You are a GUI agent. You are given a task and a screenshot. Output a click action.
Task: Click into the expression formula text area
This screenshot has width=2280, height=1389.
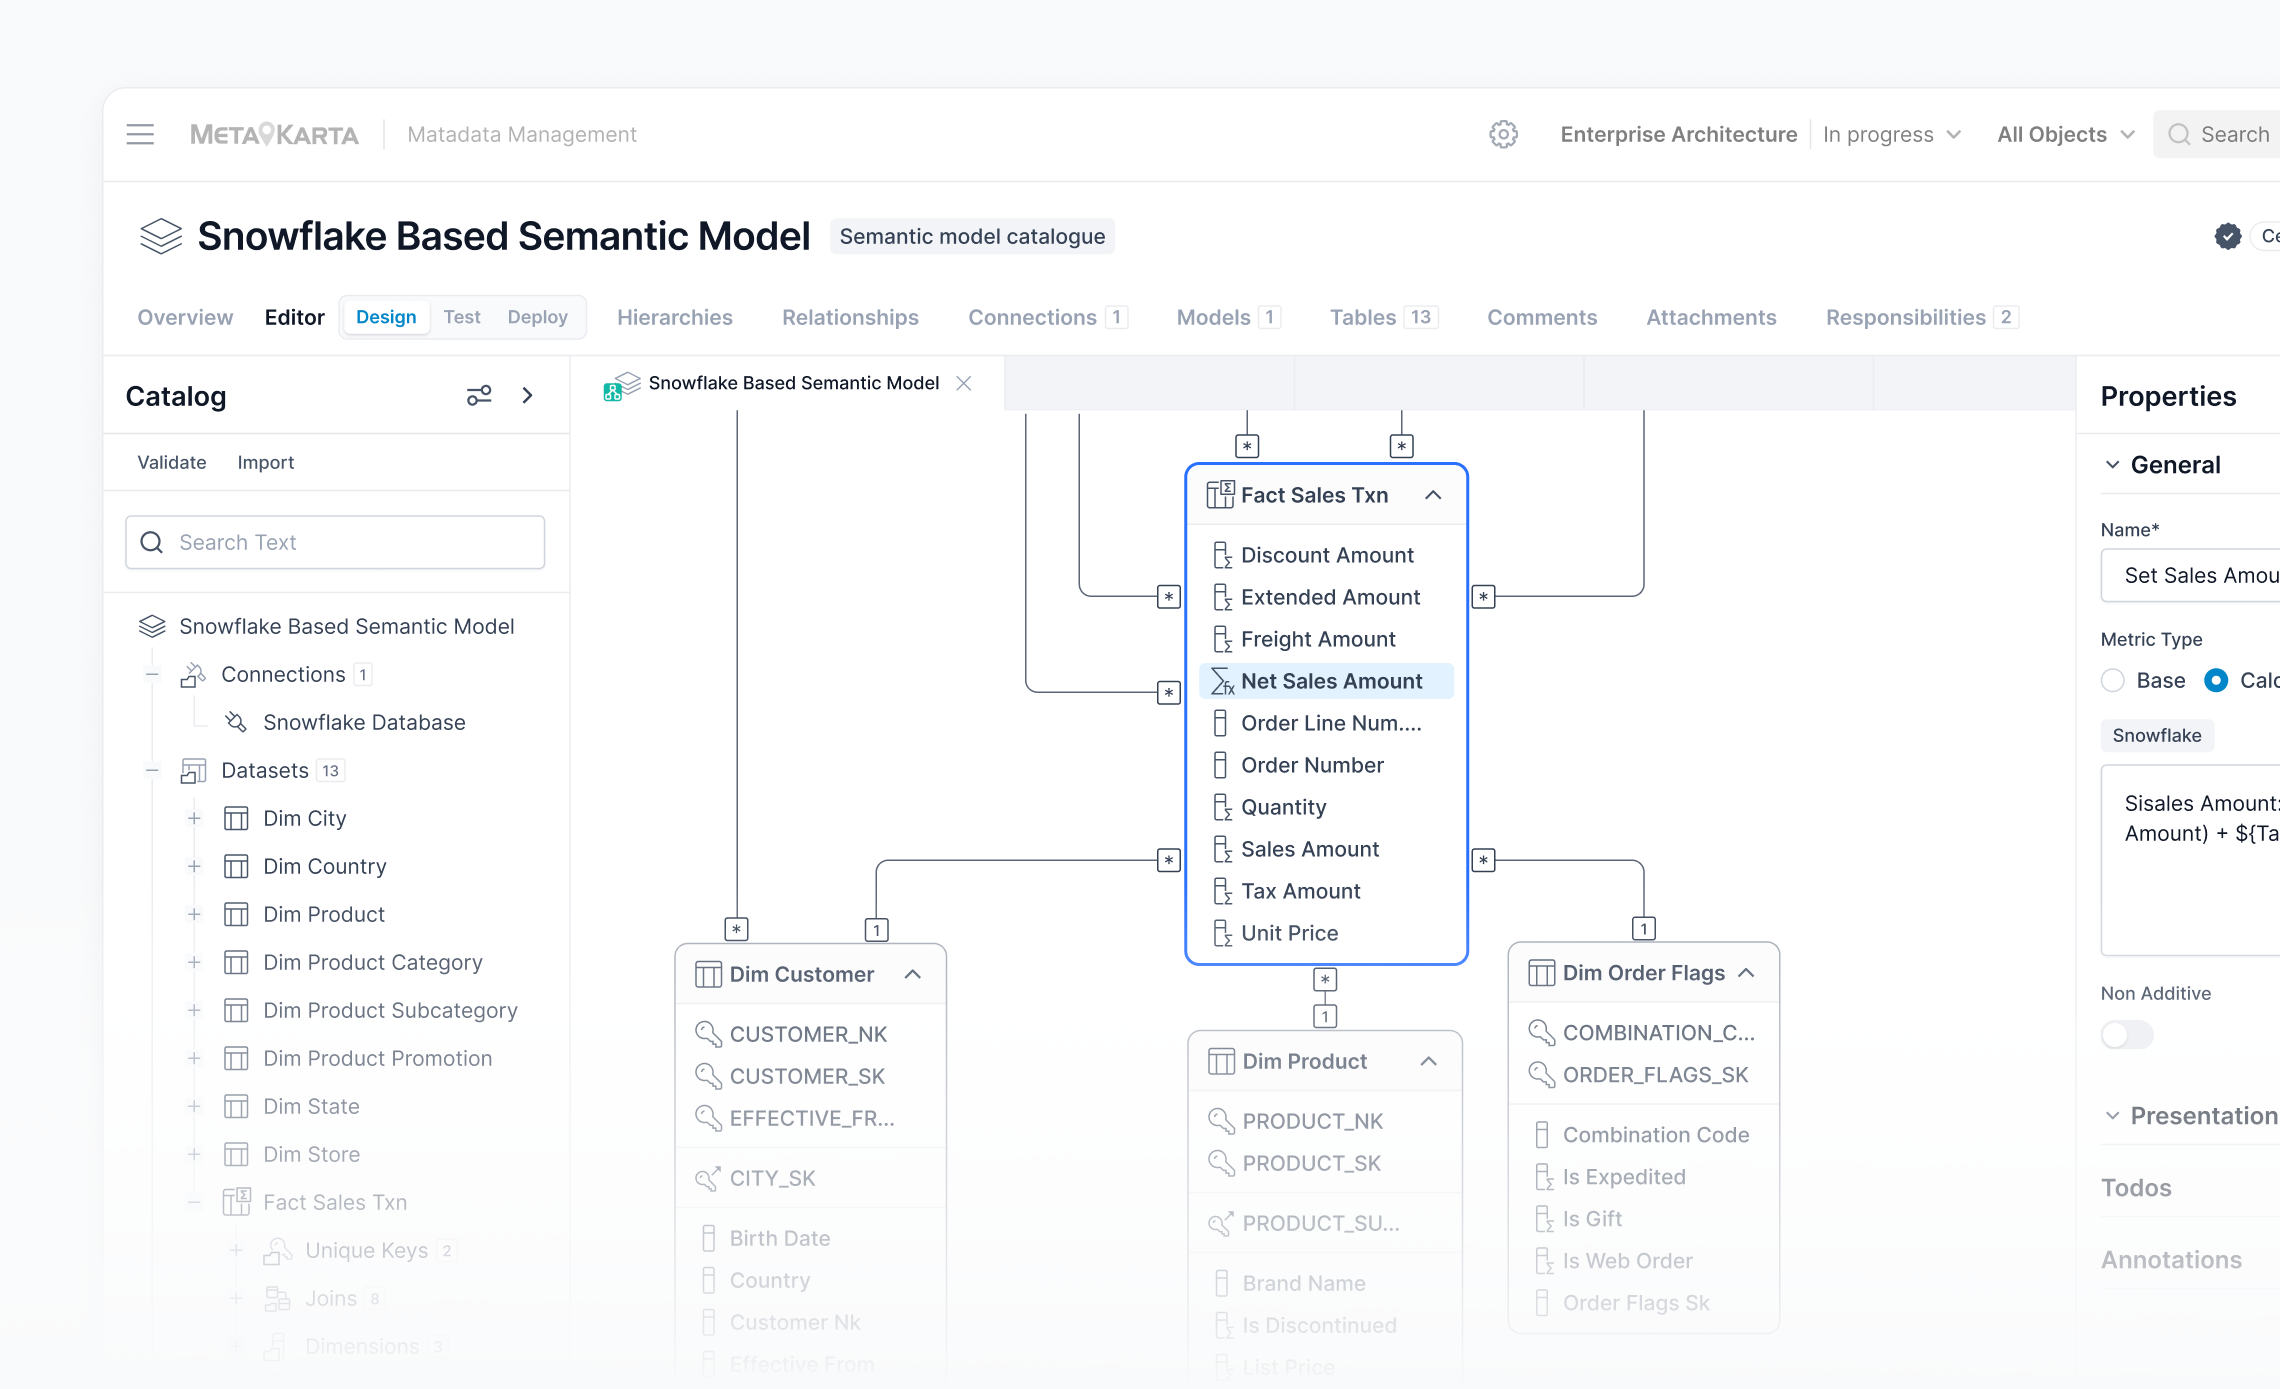pyautogui.click(x=2190, y=860)
